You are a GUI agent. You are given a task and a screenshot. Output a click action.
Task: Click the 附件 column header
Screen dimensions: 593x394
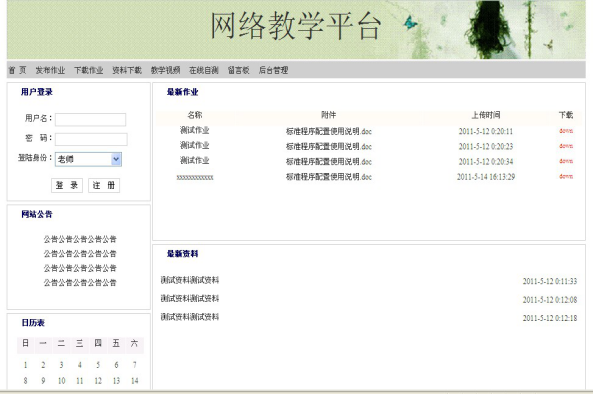click(x=328, y=115)
